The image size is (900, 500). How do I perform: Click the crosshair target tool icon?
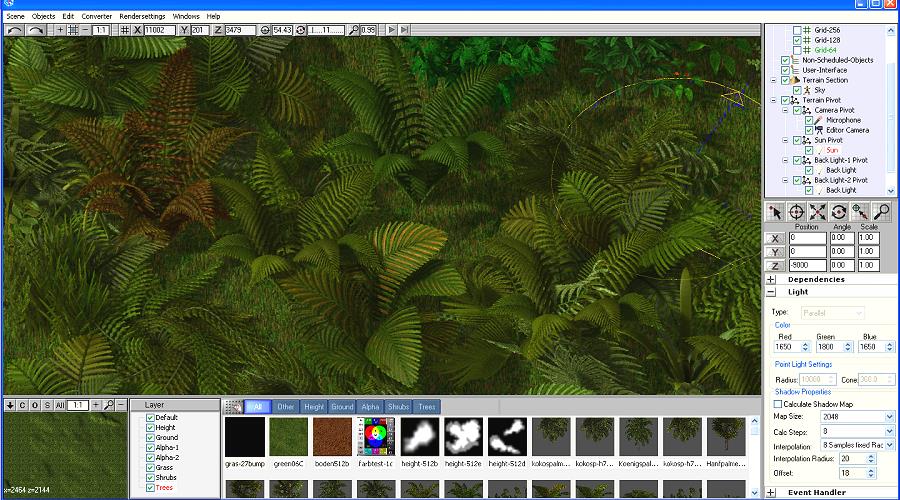pyautogui.click(x=796, y=211)
